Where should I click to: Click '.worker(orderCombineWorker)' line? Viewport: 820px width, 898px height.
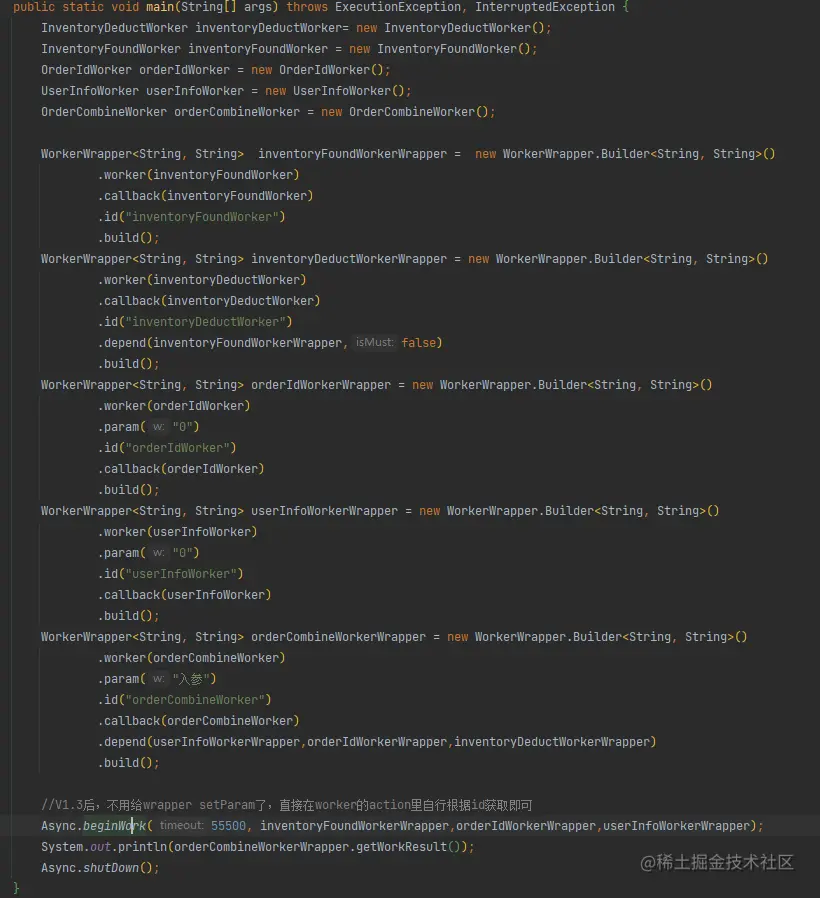click(x=191, y=658)
